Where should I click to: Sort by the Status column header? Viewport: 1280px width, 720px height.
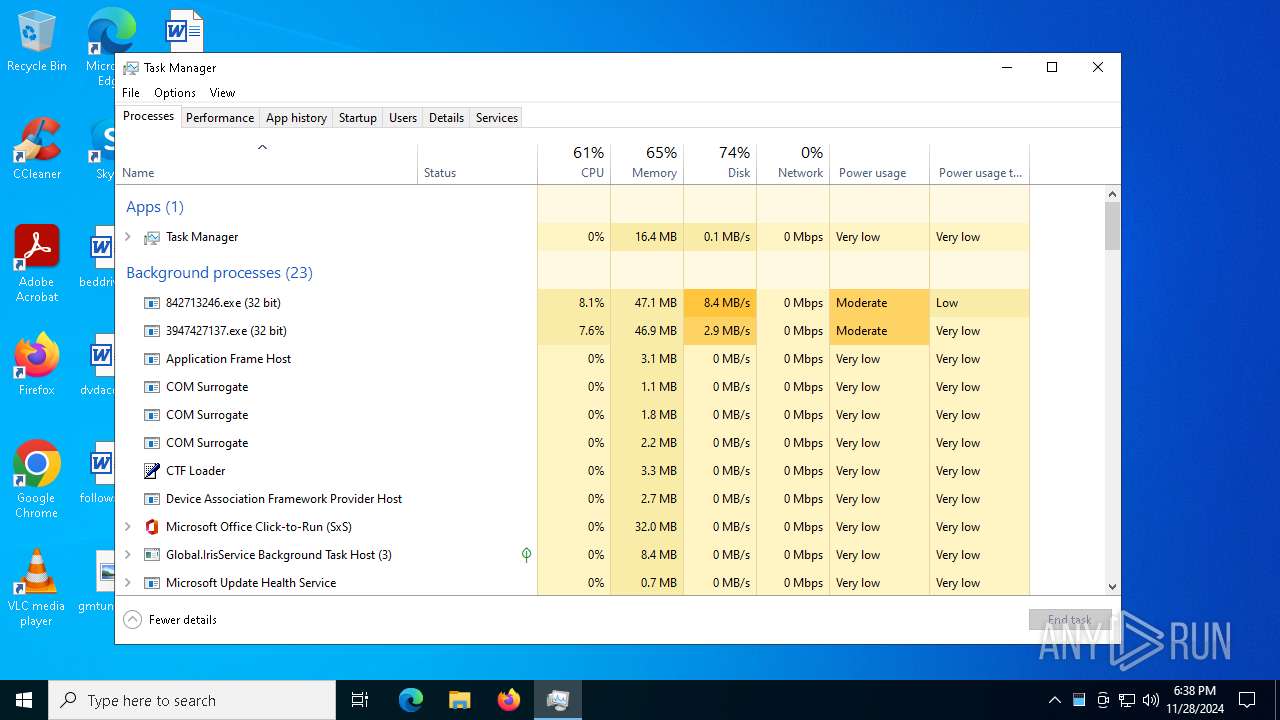[x=477, y=164]
